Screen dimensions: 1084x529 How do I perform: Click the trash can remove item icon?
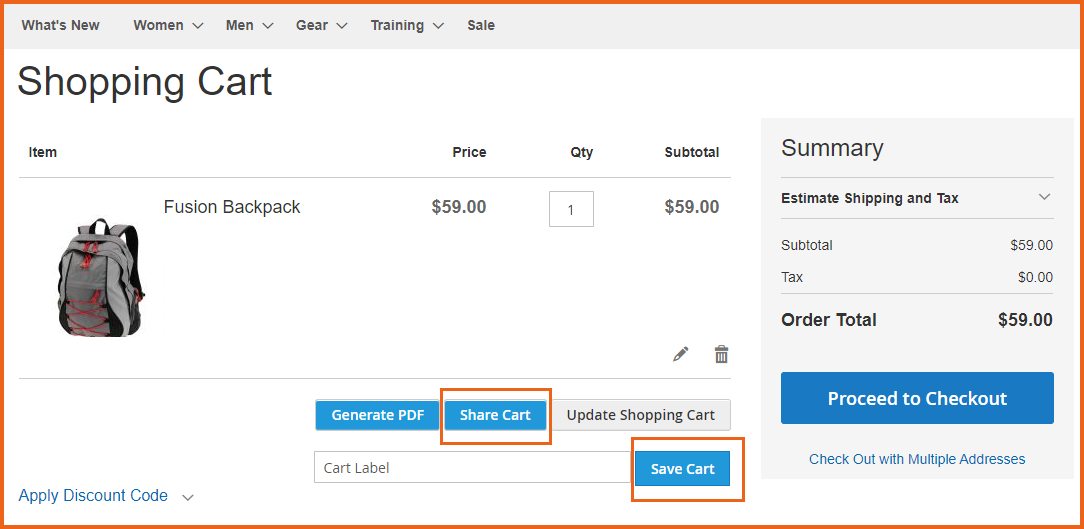point(721,354)
